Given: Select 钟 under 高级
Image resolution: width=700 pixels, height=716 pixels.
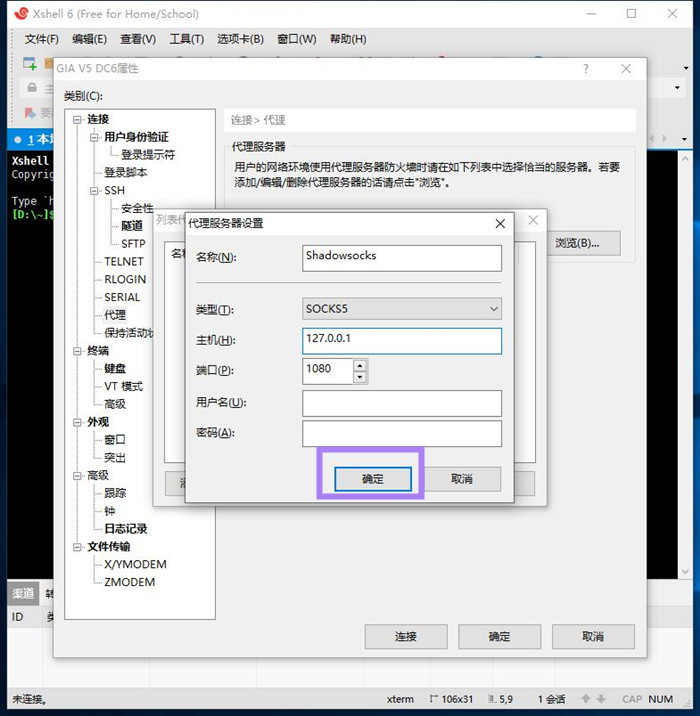Looking at the screenshot, I should click(110, 511).
